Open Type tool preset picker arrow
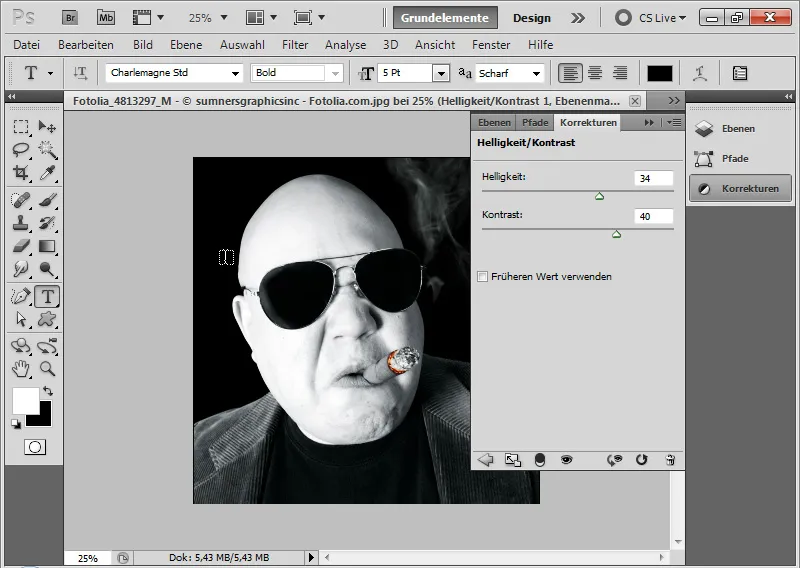The image size is (800, 568). pos(50,73)
